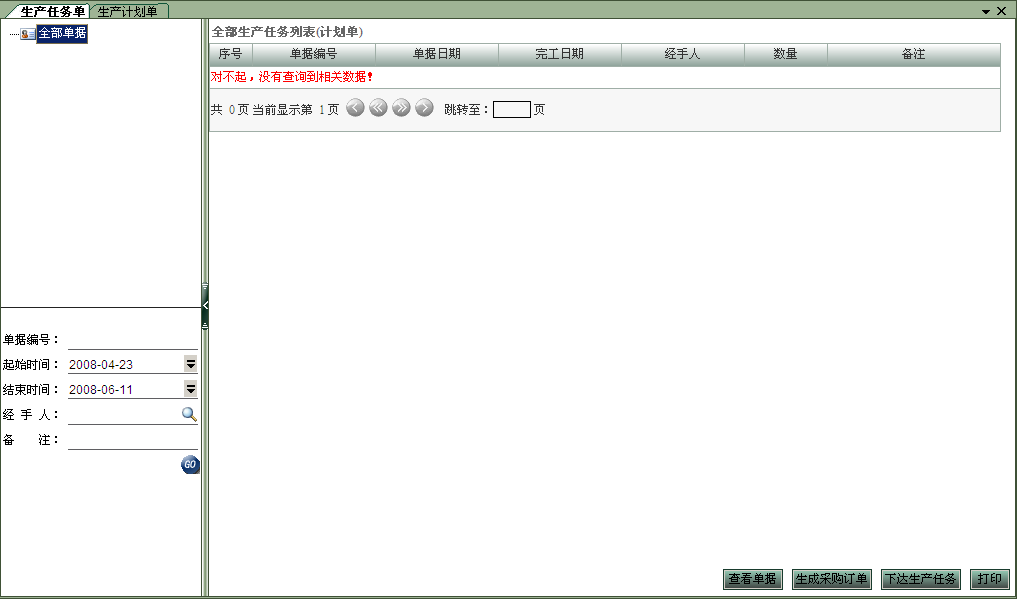Focus the 单据编号 input field
The height and width of the screenshot is (599, 1017).
pos(133,340)
